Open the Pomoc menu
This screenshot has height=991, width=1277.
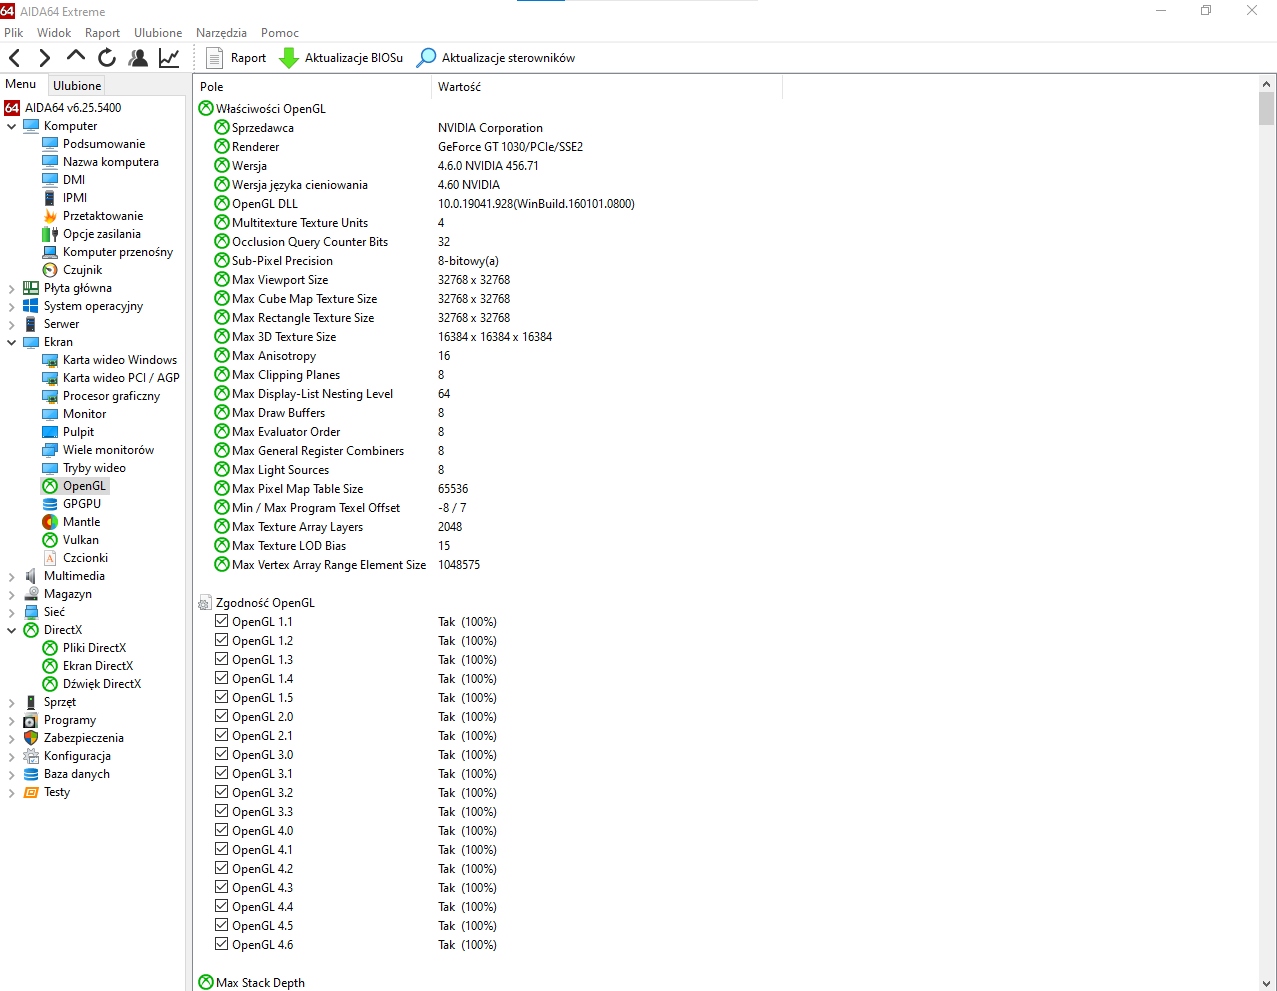[280, 33]
